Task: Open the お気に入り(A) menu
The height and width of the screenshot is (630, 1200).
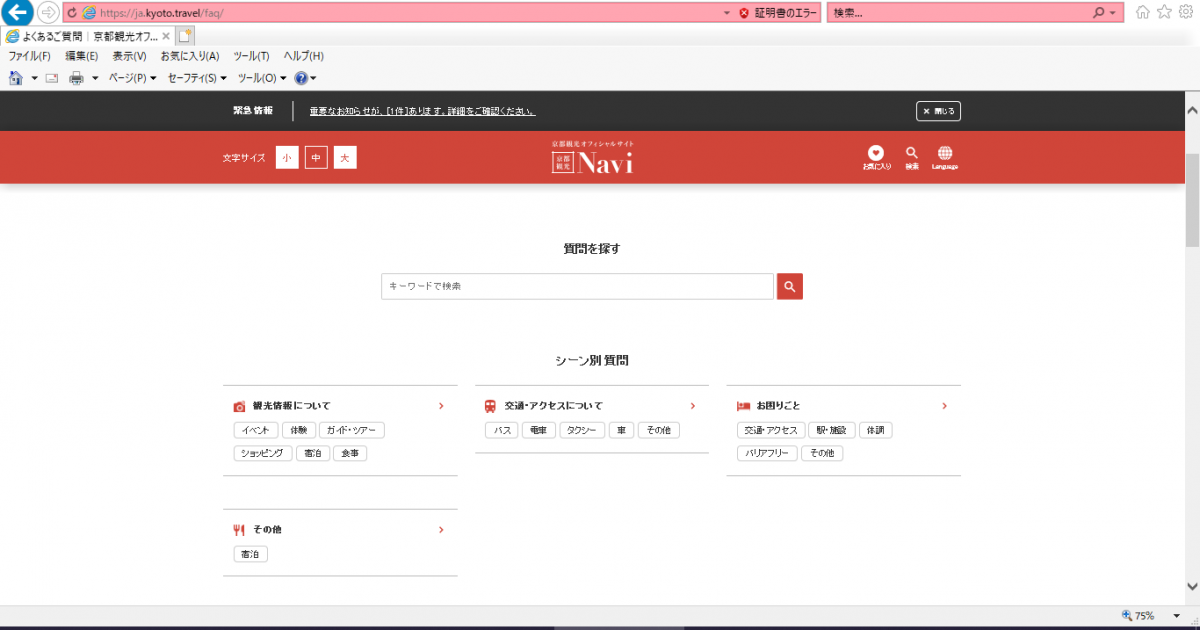Action: [x=189, y=56]
